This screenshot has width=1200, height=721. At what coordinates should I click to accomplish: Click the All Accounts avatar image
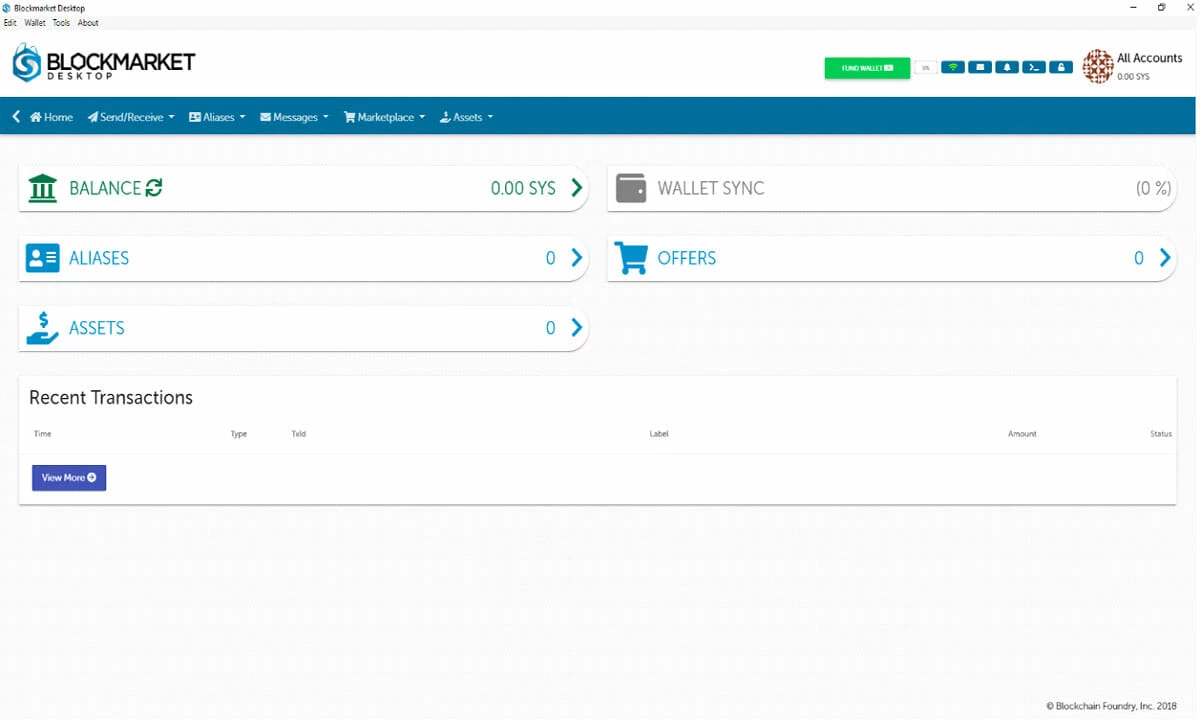tap(1097, 67)
